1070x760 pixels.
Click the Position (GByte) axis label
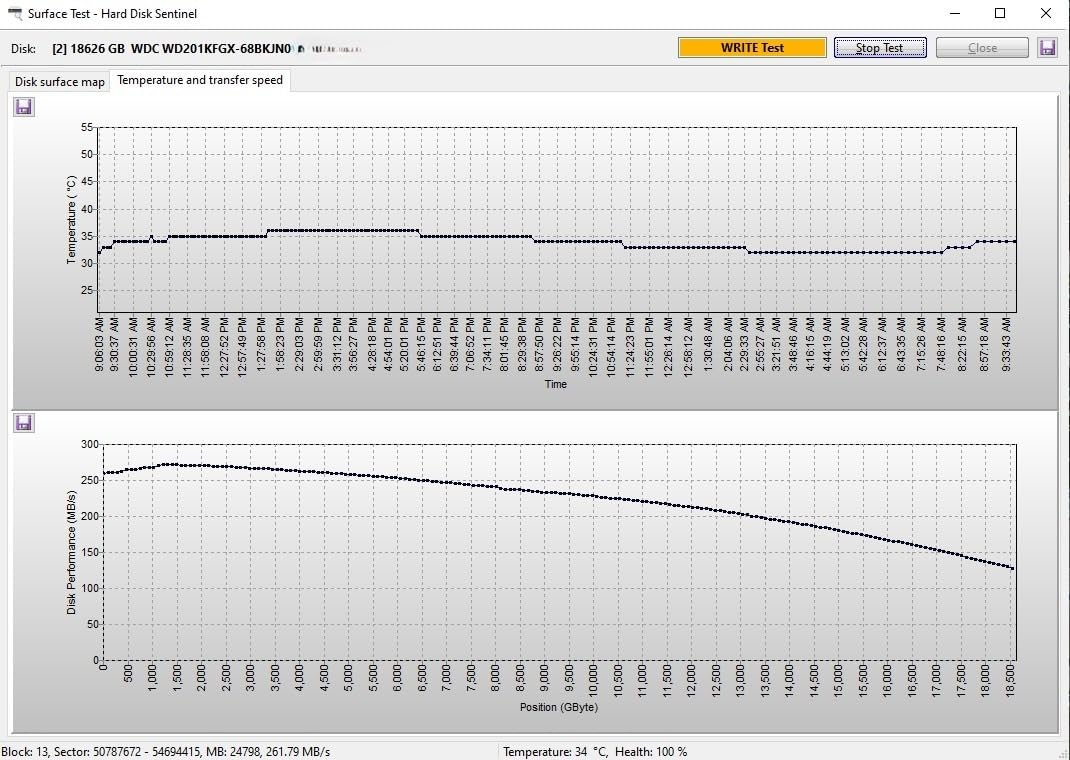point(558,707)
